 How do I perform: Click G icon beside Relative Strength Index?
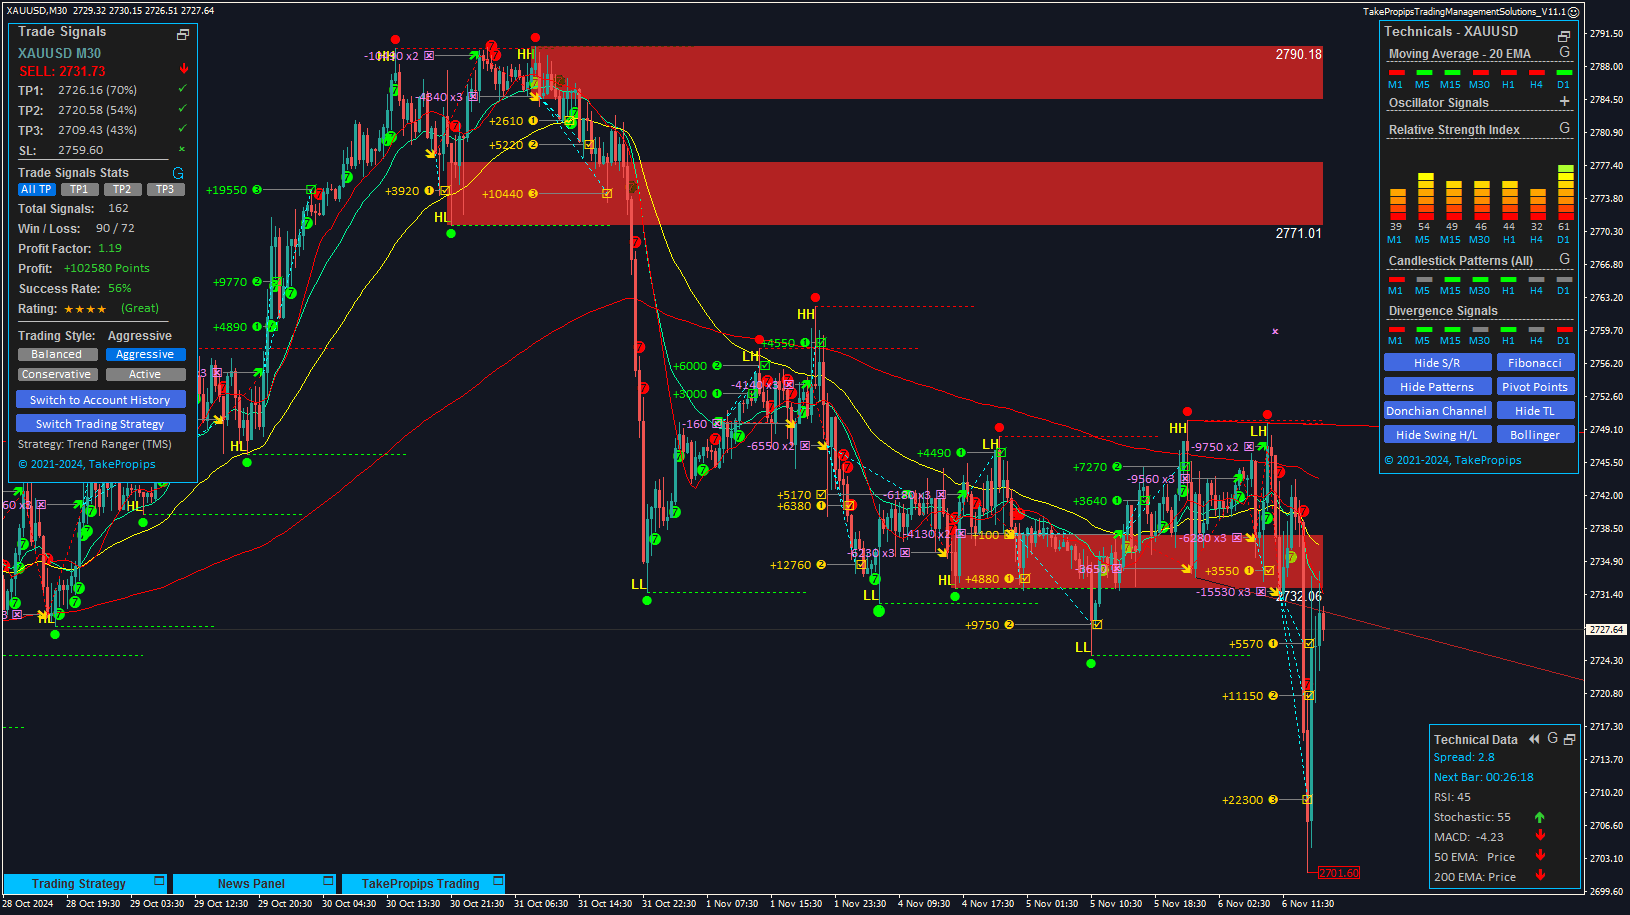click(1565, 128)
